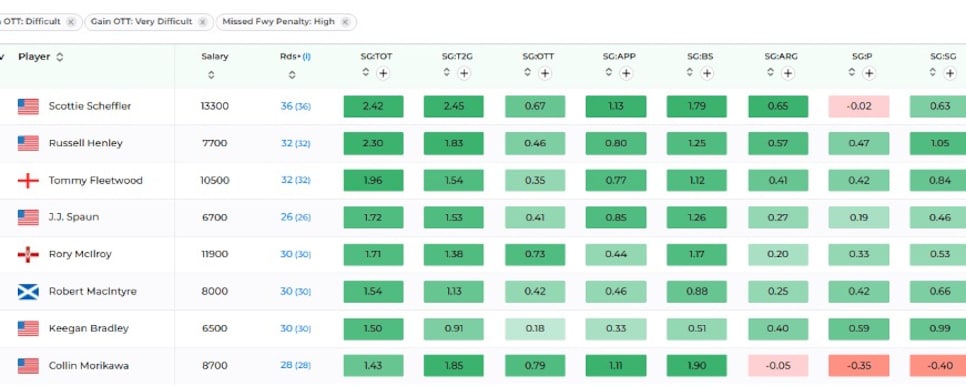Click the -0.40 SG:SG cell for Morikawa
The image size is (966, 386).
click(938, 366)
